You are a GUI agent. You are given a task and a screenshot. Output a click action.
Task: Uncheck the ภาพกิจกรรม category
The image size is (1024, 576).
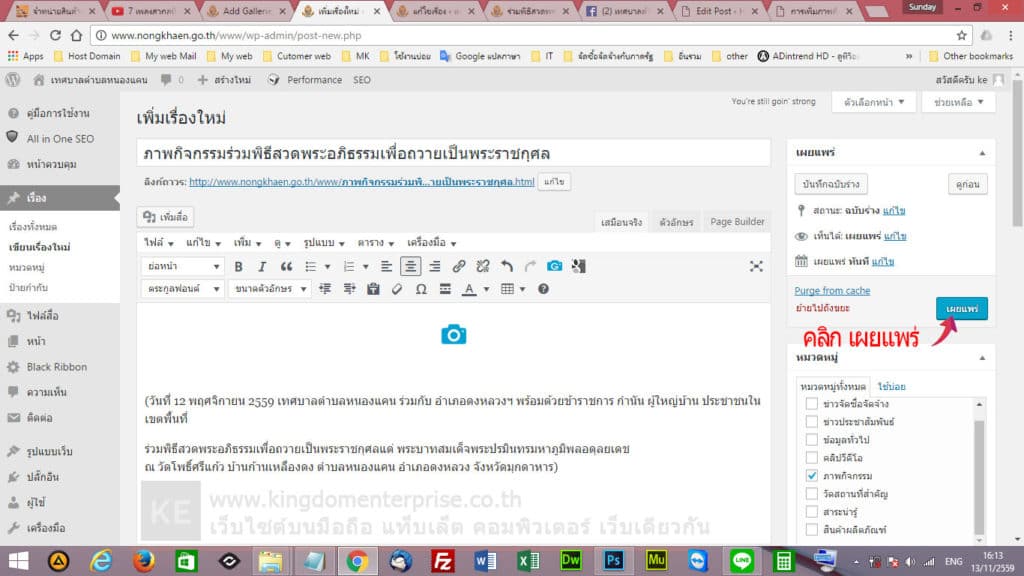coord(811,475)
